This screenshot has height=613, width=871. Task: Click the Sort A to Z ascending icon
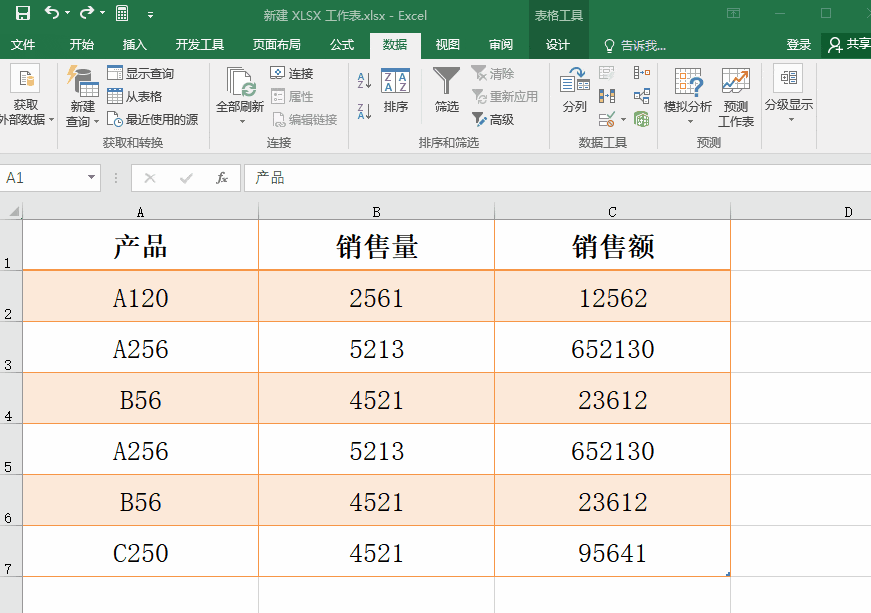(x=364, y=81)
